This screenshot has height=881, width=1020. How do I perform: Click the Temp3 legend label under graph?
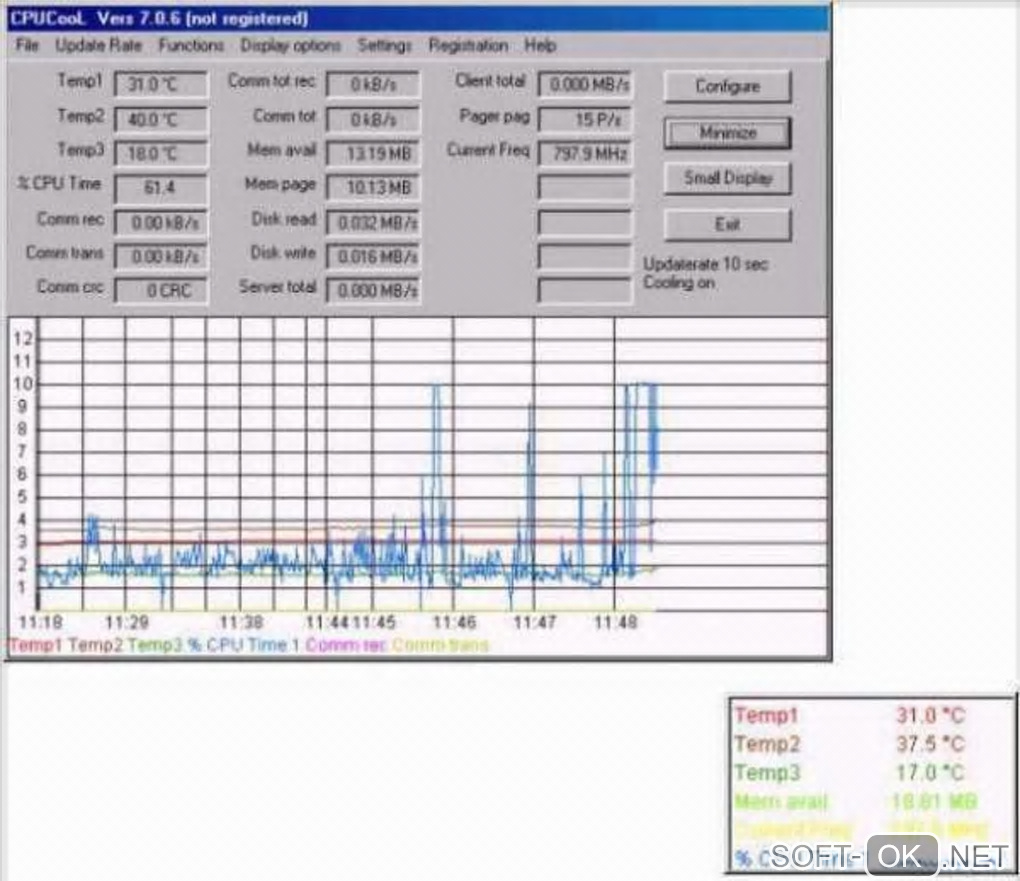pos(155,645)
